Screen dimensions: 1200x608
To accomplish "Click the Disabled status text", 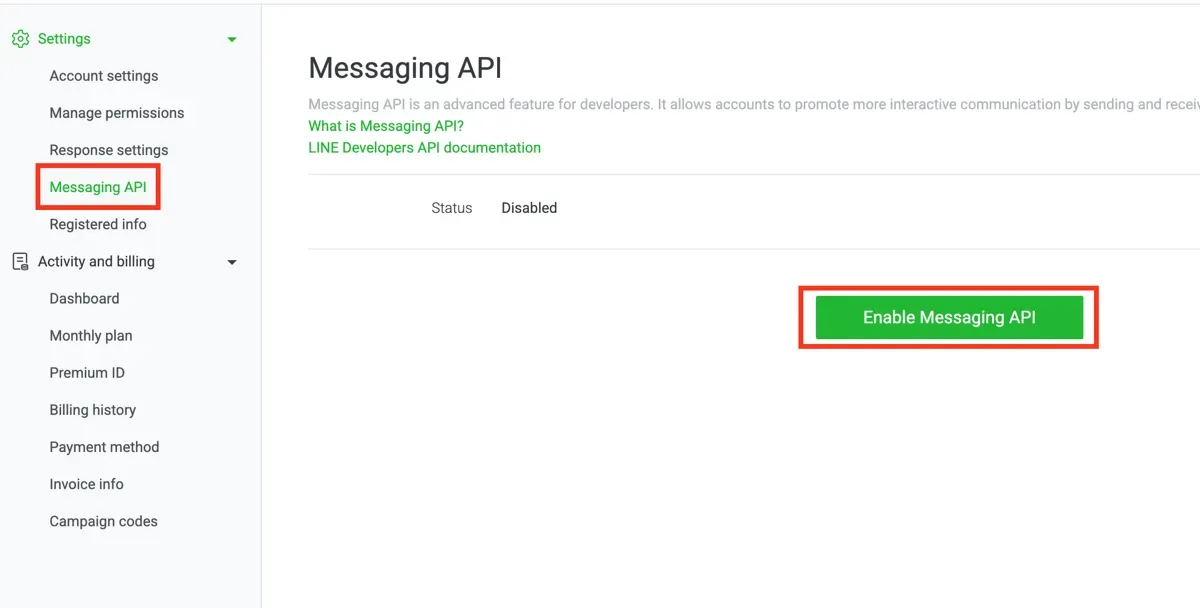I will click(x=528, y=207).
